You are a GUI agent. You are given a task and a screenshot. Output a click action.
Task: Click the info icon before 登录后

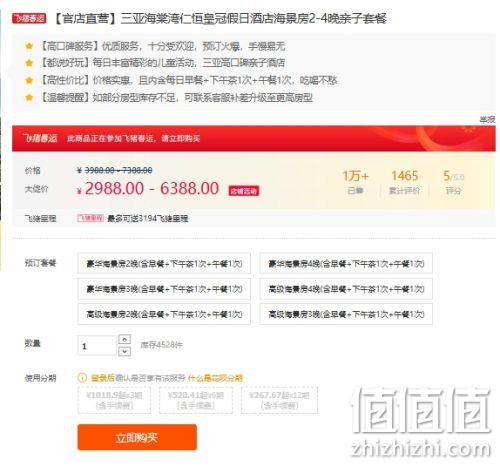[82, 377]
